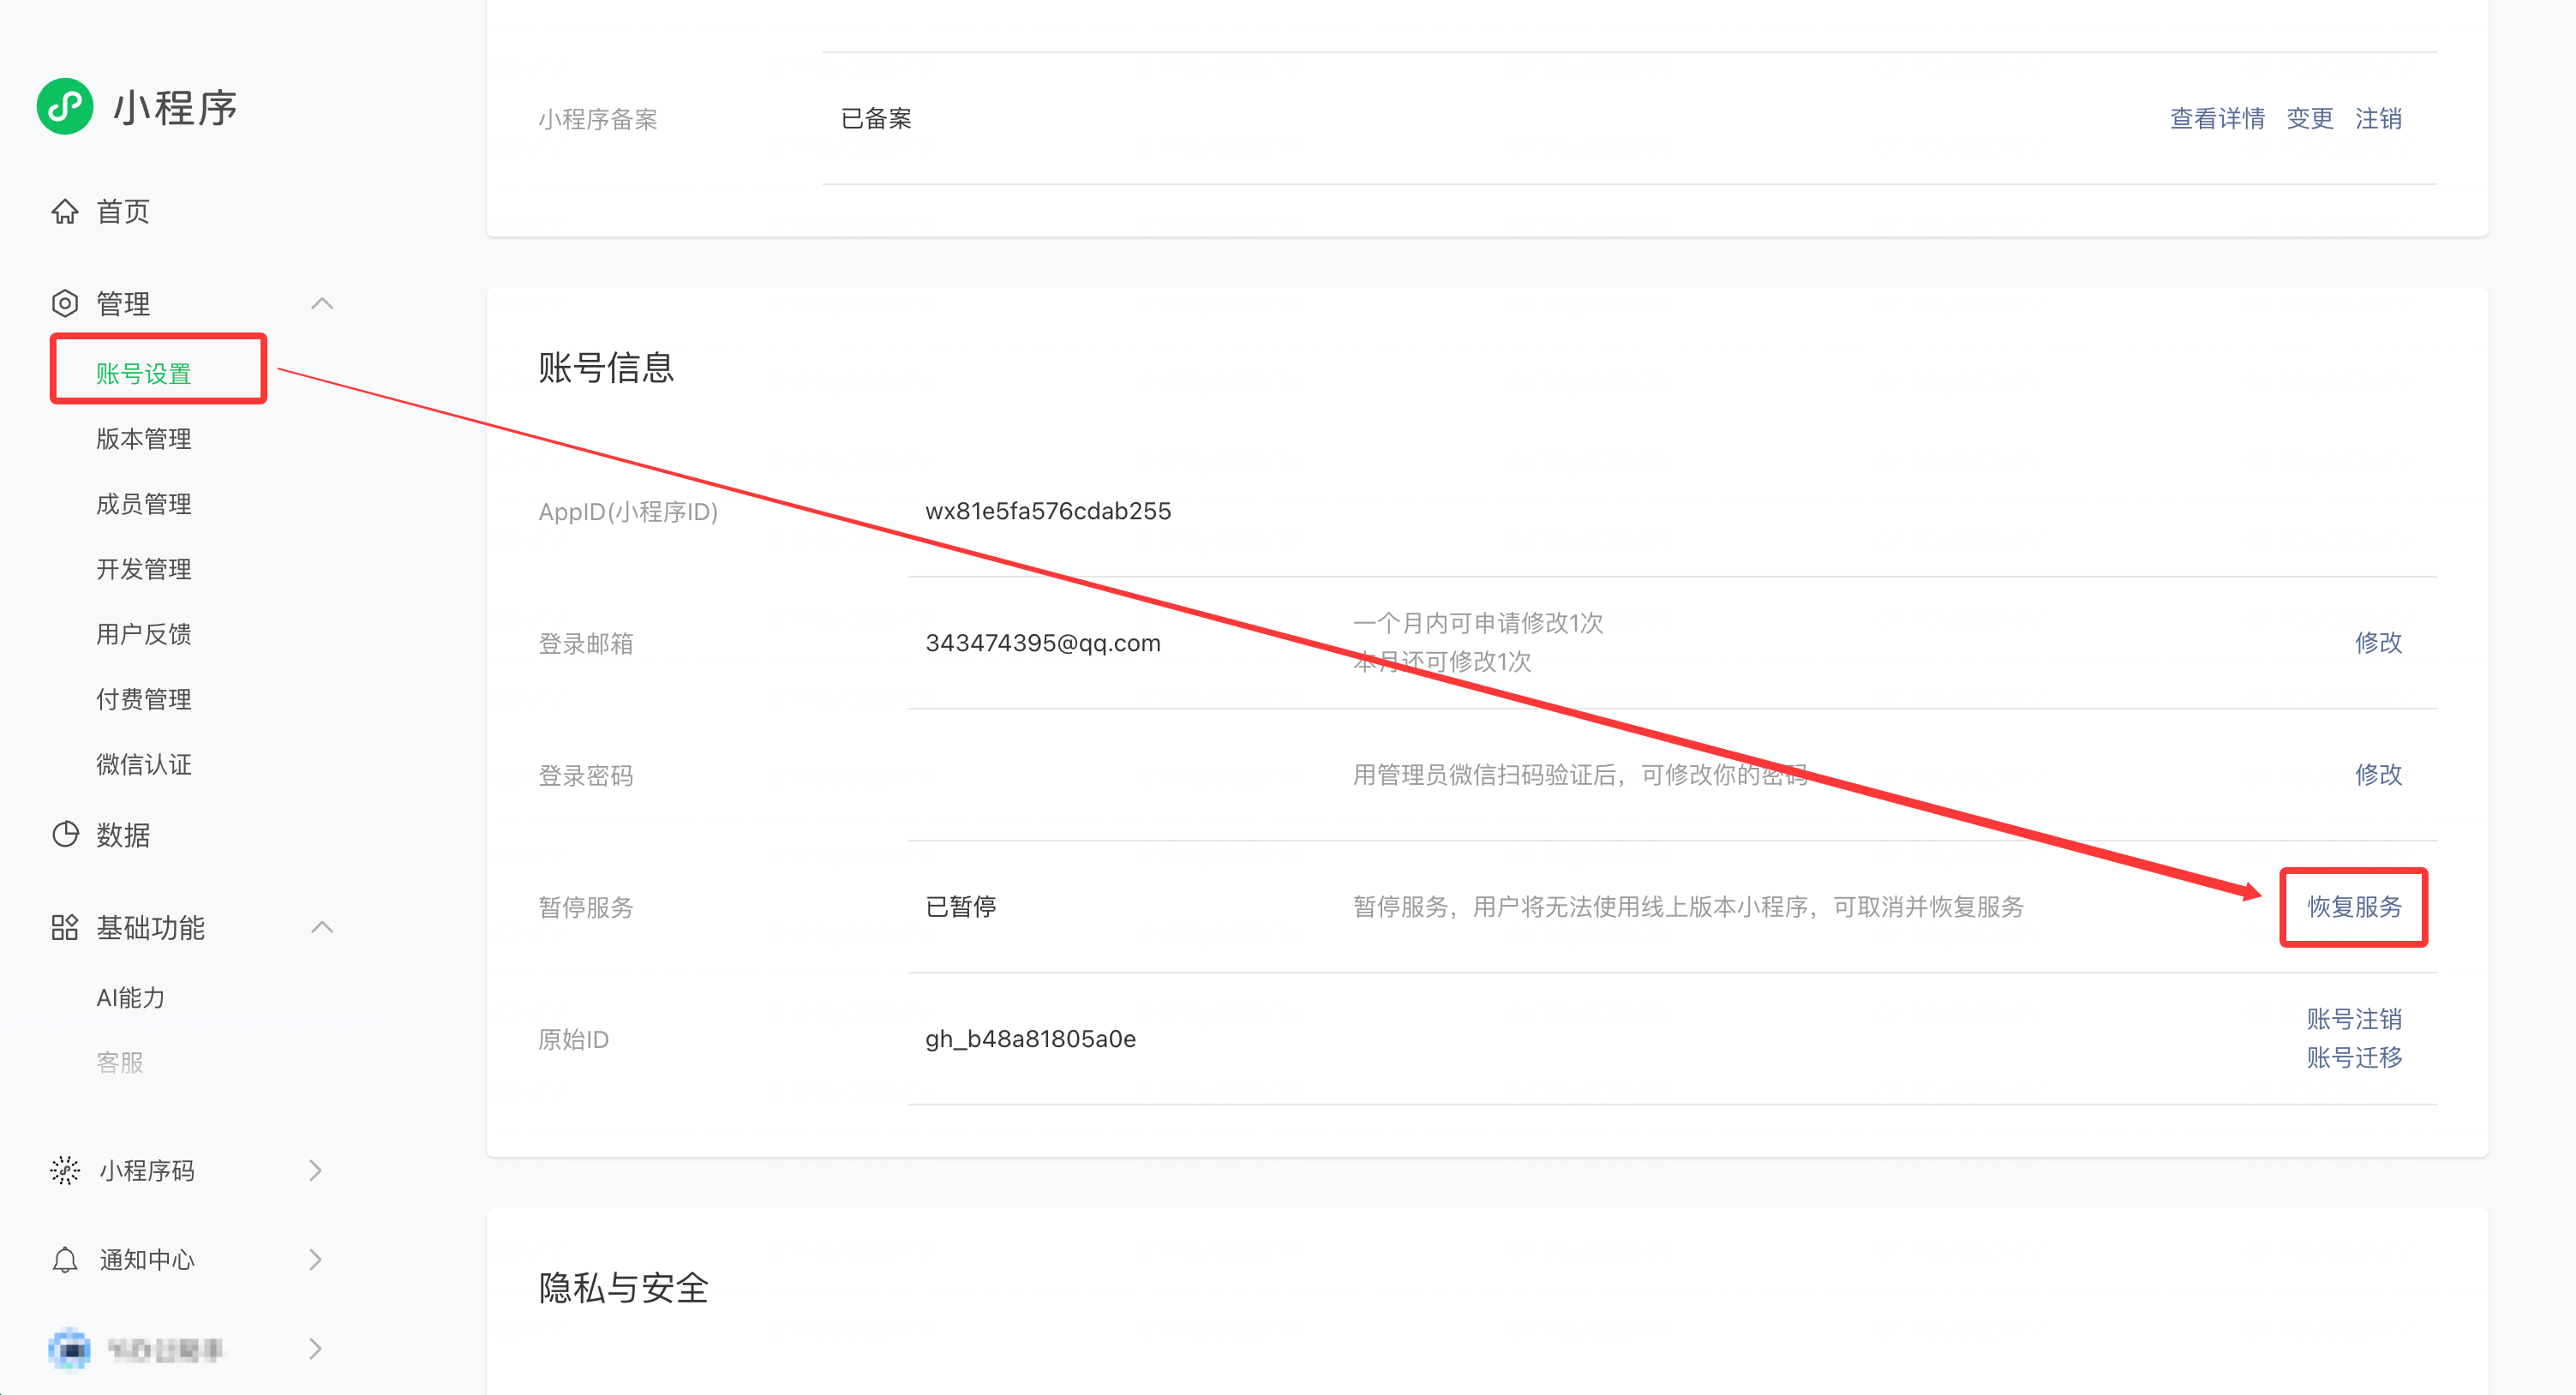The width and height of the screenshot is (2576, 1395).
Task: Click the grid icon beside 基础功能
Action: (65, 927)
